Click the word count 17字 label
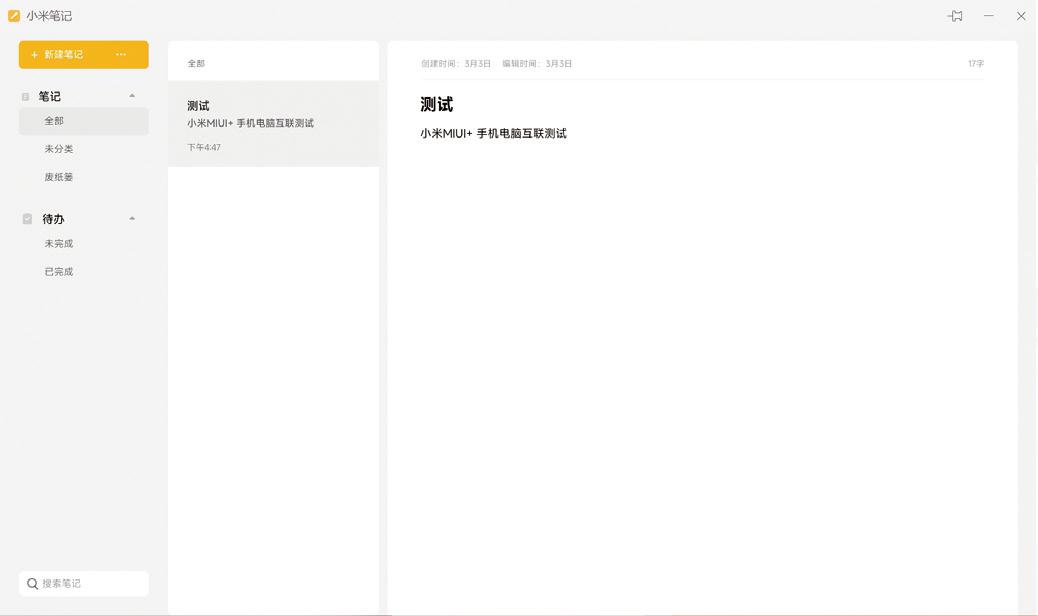 pyautogui.click(x=975, y=62)
